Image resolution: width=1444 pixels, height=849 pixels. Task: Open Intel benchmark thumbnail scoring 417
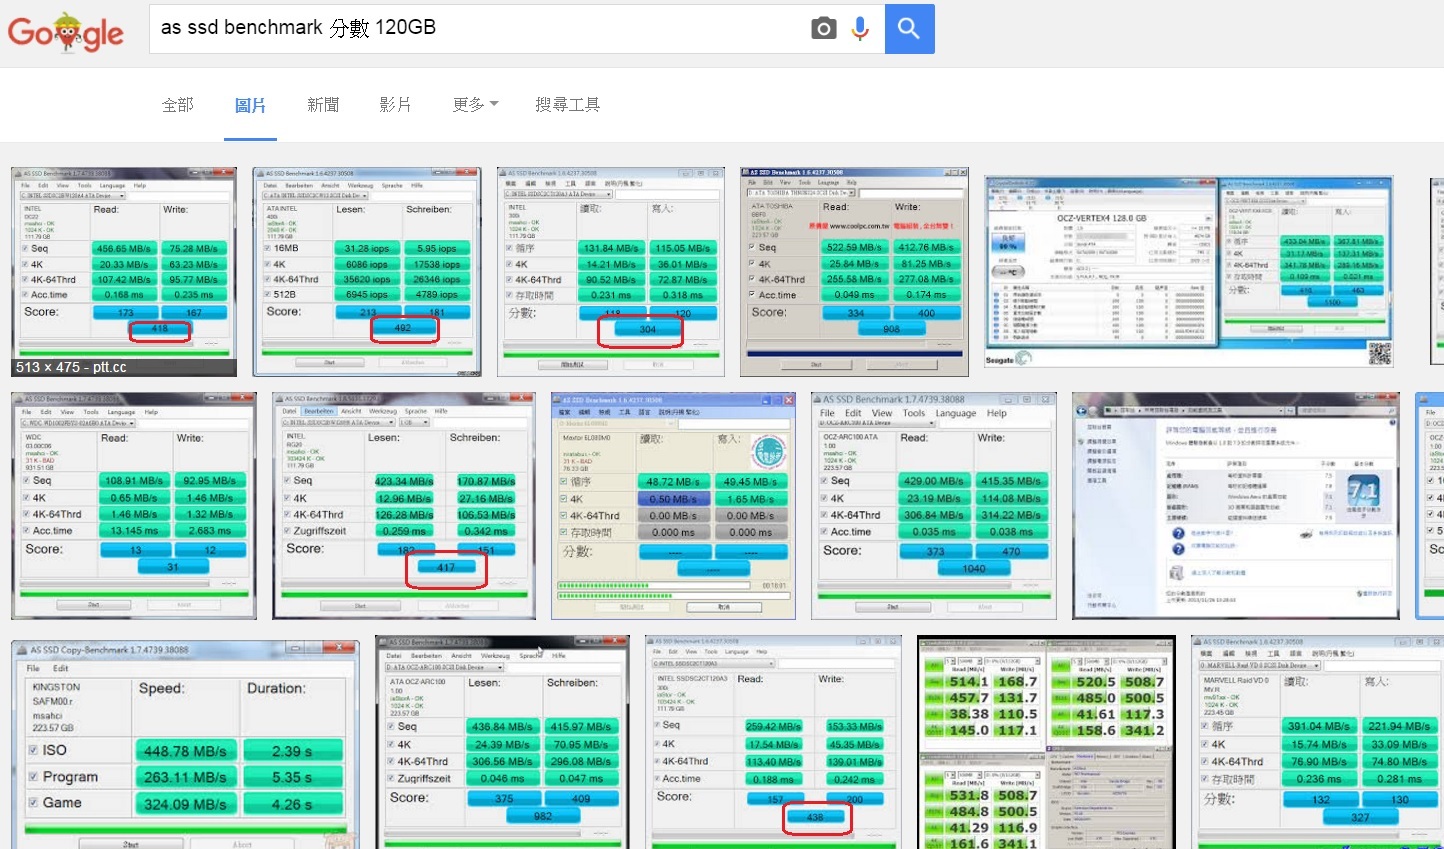tap(404, 506)
